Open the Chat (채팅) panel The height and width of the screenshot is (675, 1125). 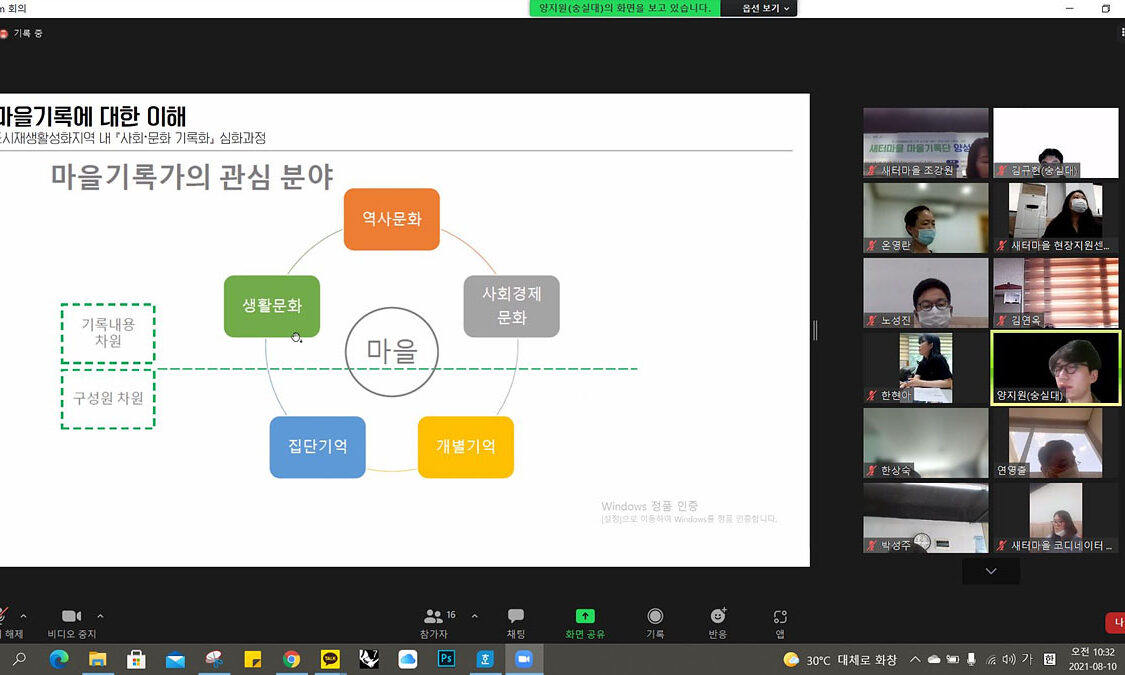(516, 622)
